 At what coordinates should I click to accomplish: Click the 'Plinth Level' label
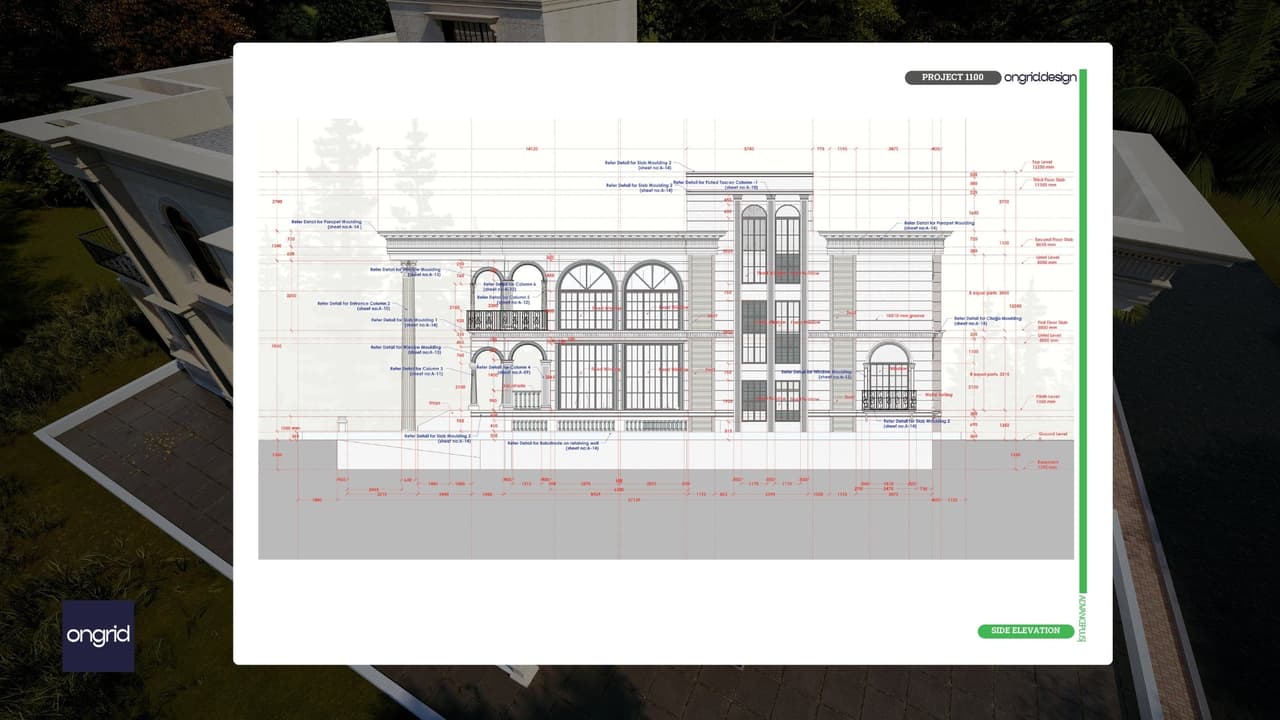(1046, 399)
